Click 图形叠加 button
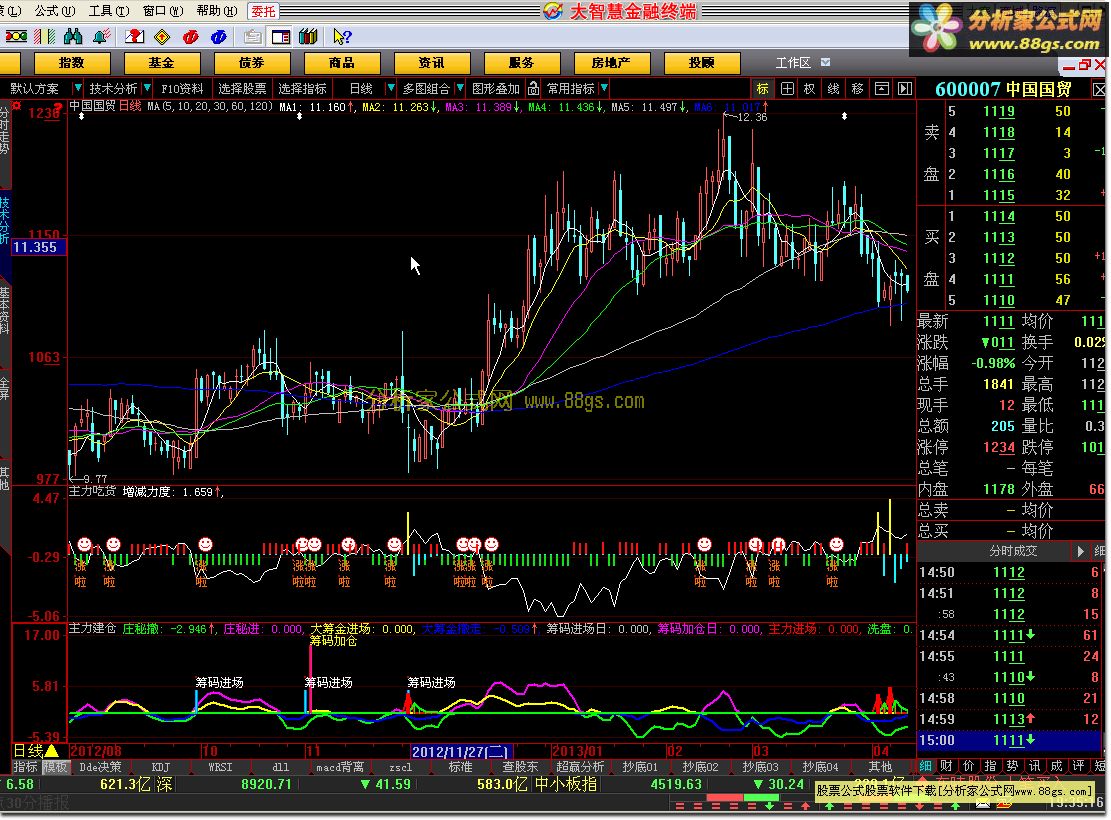 coord(496,89)
